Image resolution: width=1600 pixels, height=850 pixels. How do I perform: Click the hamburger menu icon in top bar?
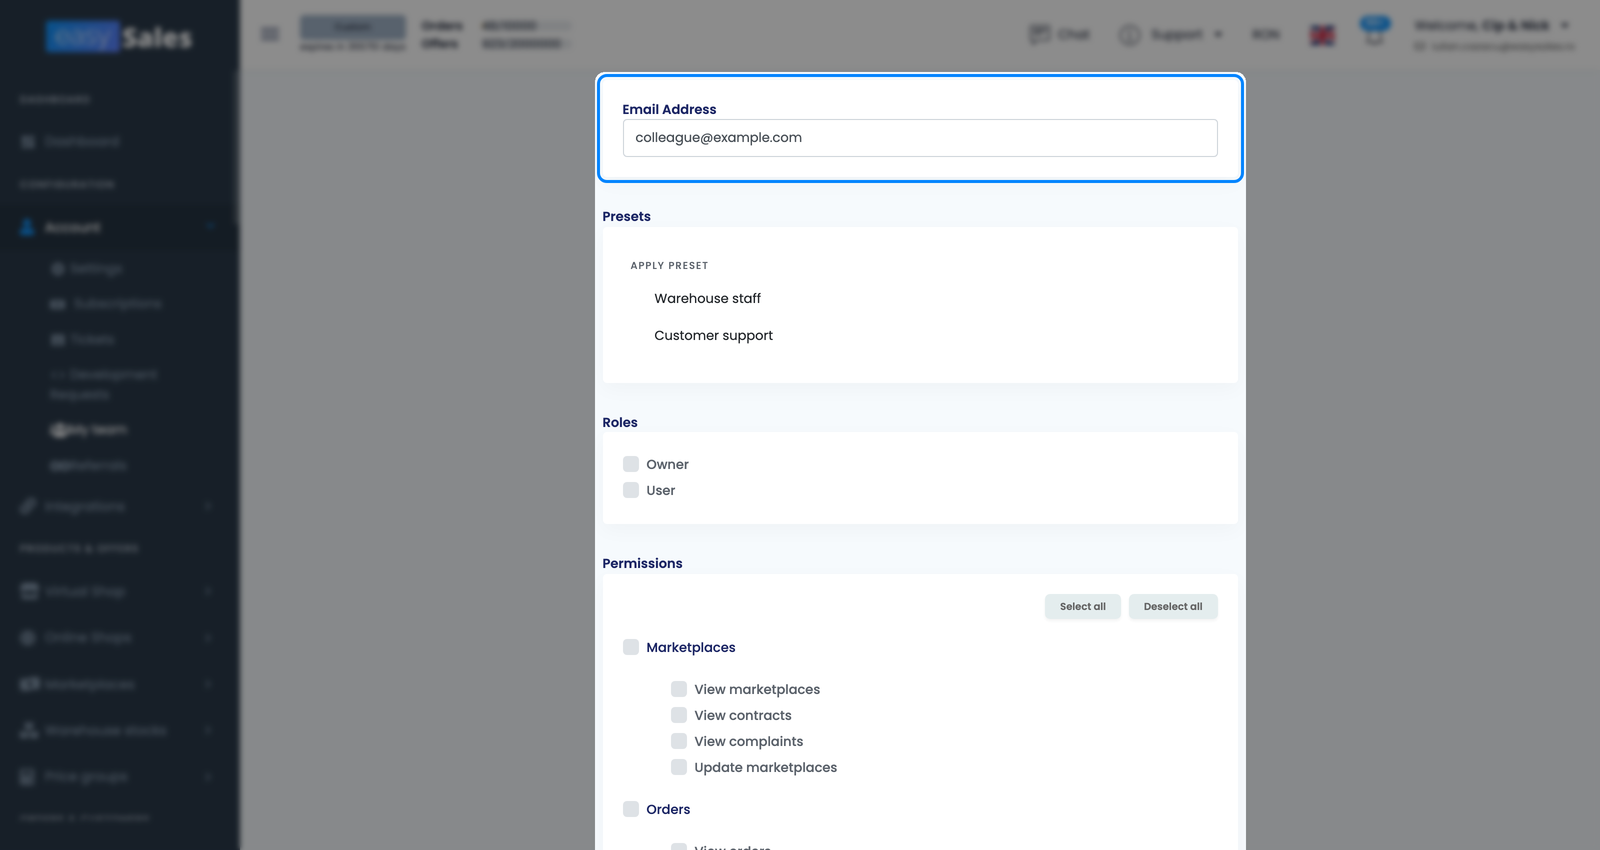(270, 34)
